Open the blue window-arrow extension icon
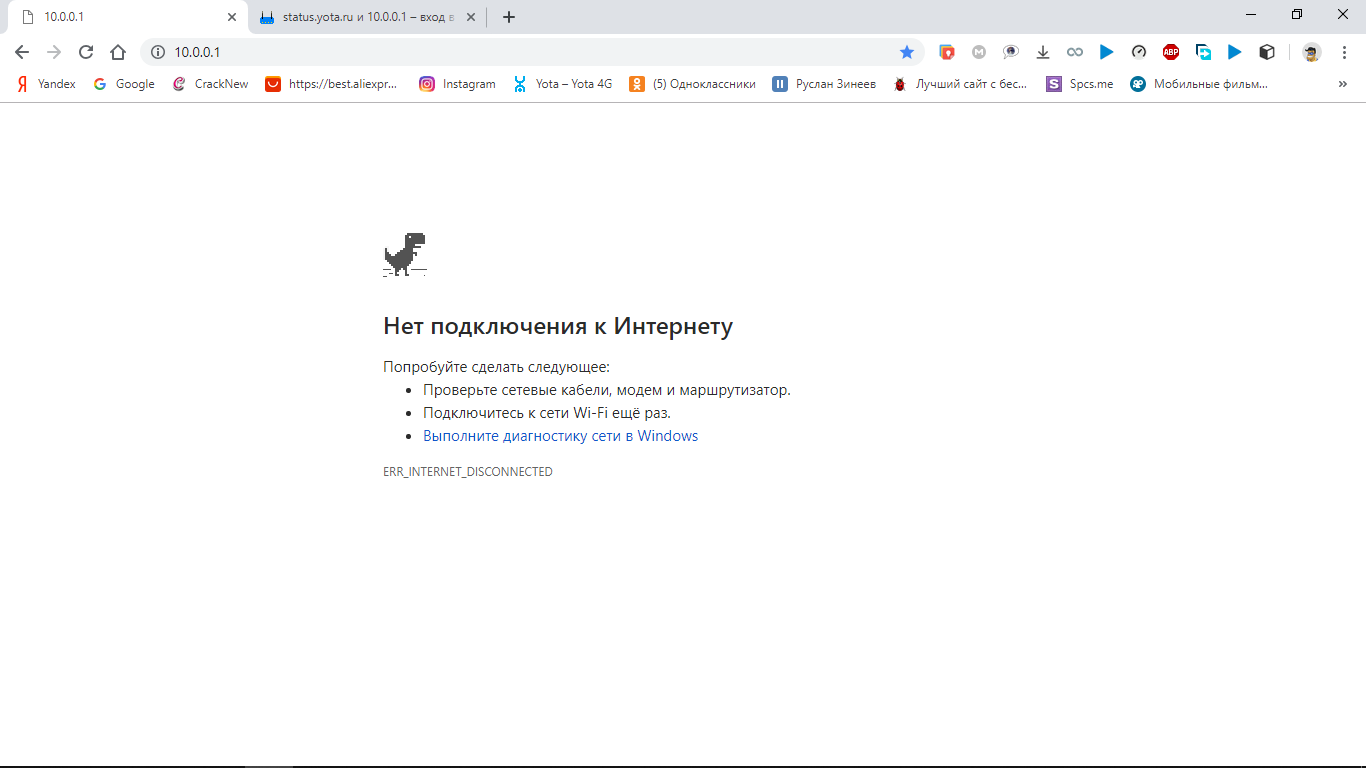 pyautogui.click(x=1203, y=52)
